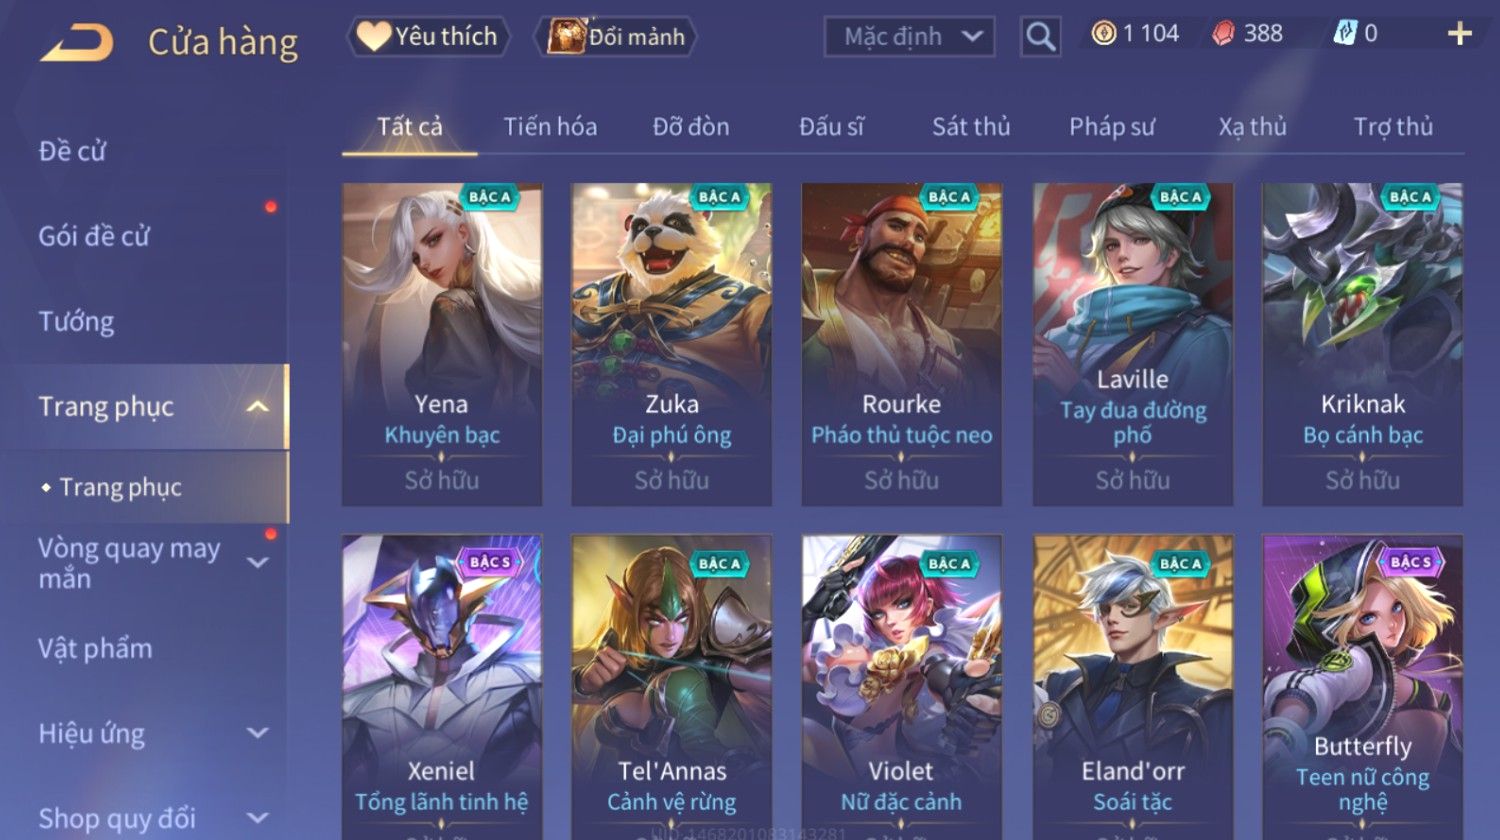1500x840 pixels.
Task: Expand the Vòng quay may mắn section
Action: (x=257, y=562)
